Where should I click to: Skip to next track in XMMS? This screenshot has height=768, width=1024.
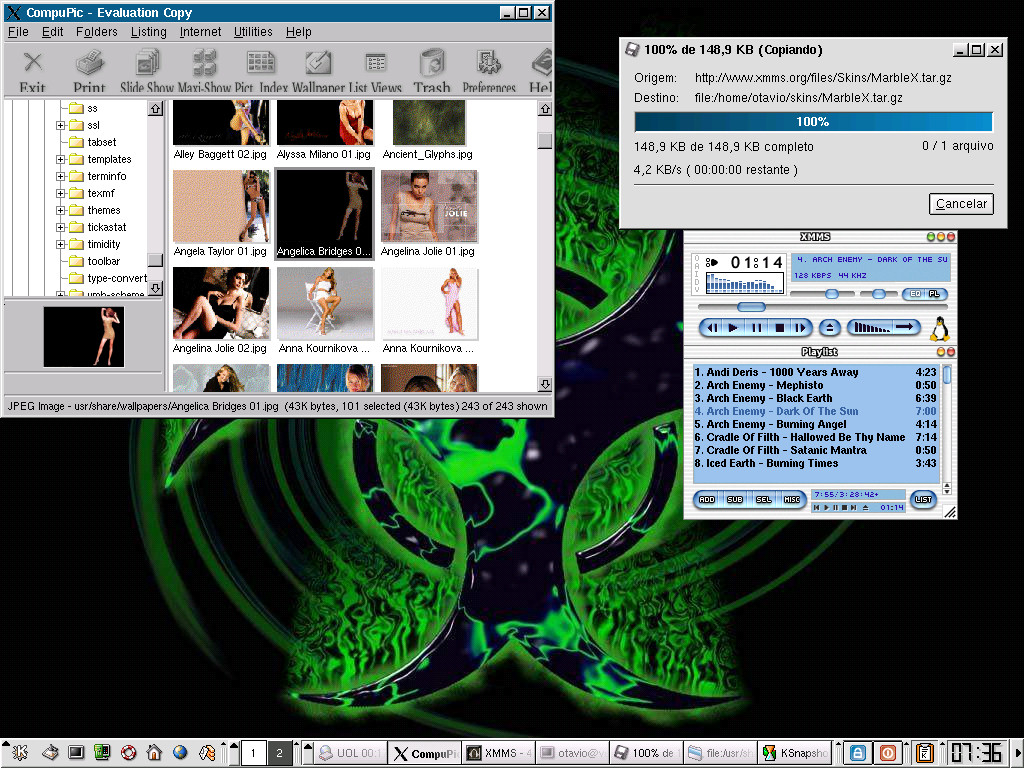(x=800, y=328)
